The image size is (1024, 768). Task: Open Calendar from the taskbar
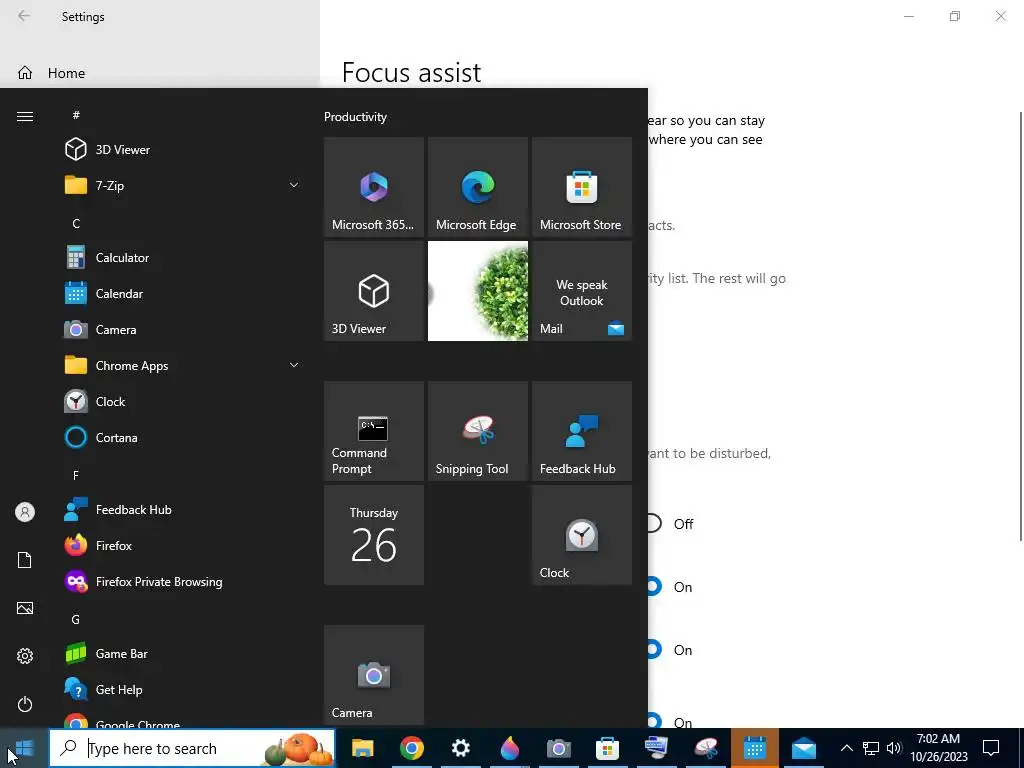click(754, 748)
